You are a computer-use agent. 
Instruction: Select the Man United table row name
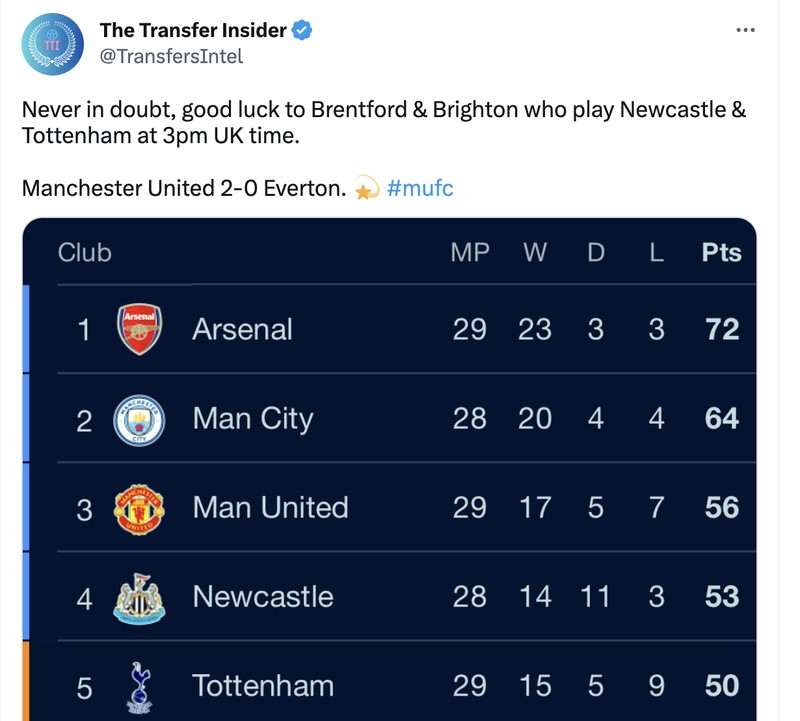(270, 508)
